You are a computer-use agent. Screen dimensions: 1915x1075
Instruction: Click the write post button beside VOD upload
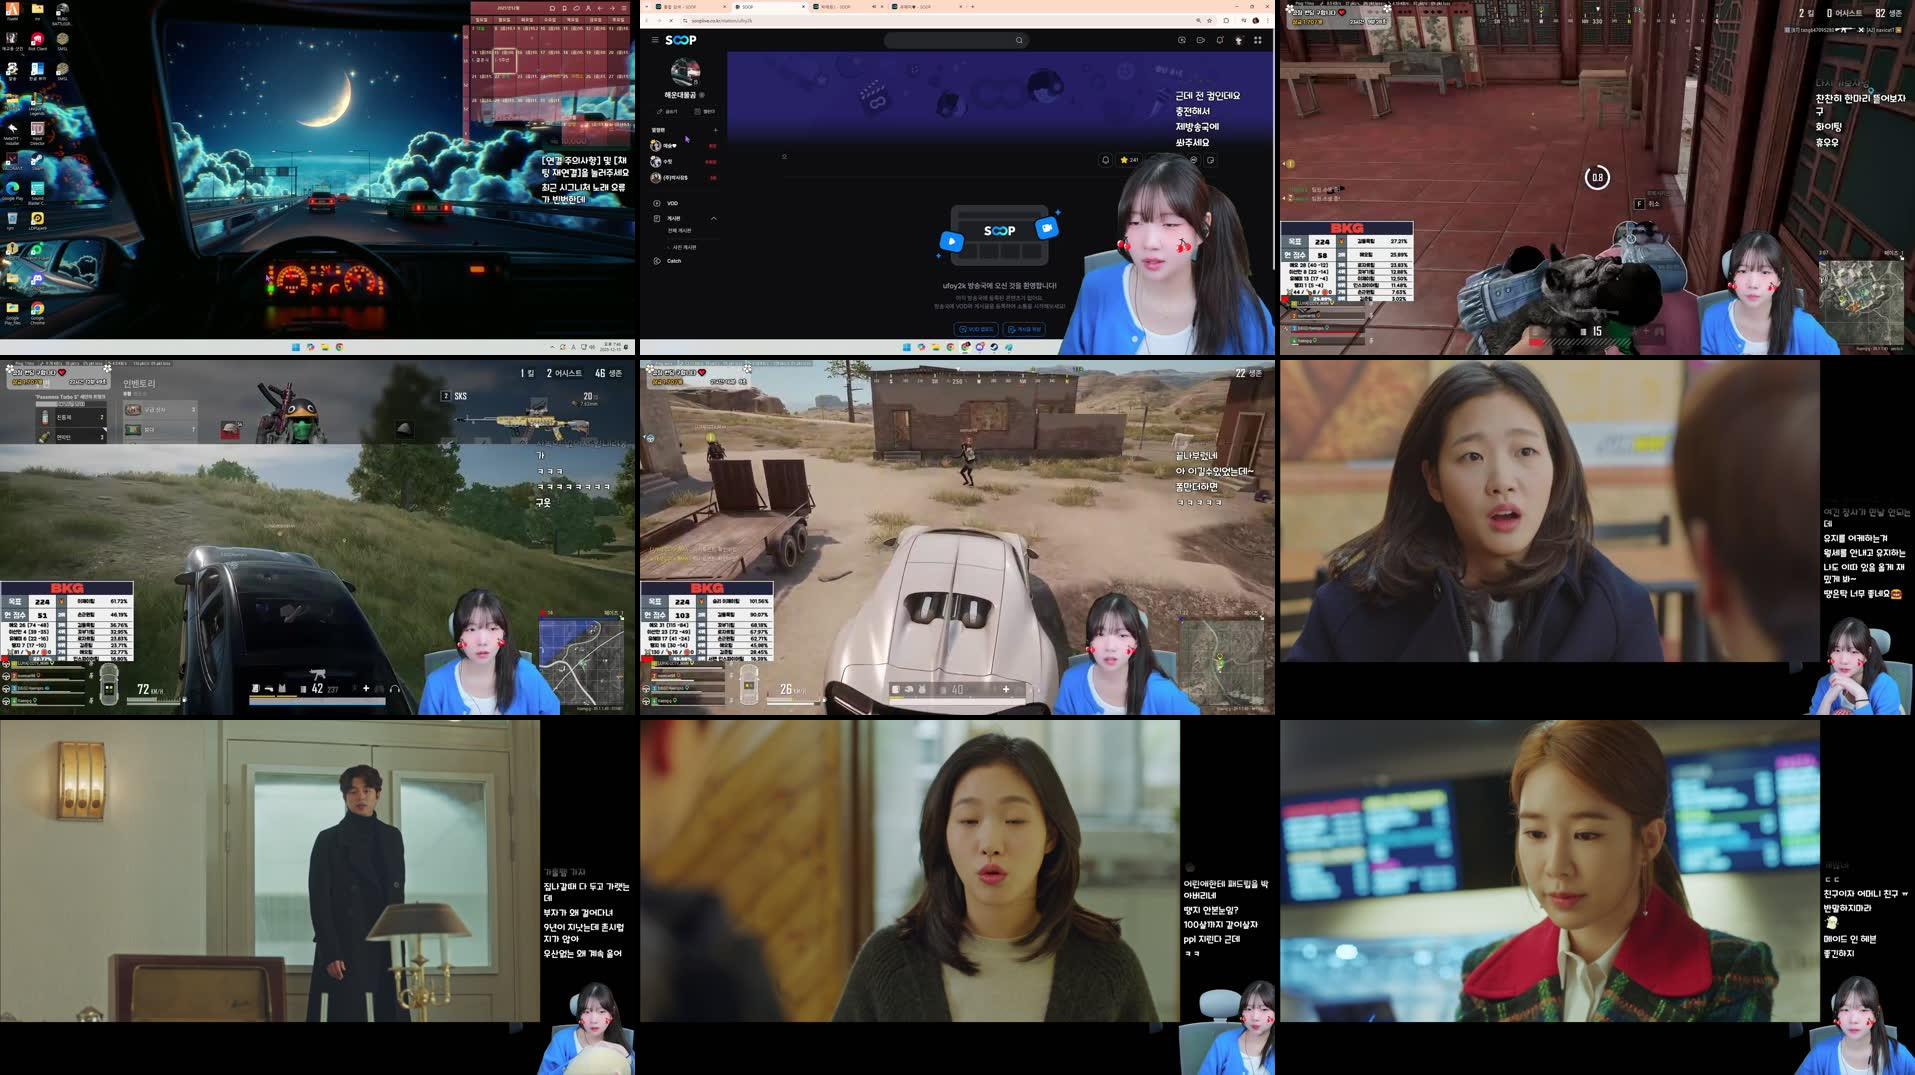click(1024, 329)
